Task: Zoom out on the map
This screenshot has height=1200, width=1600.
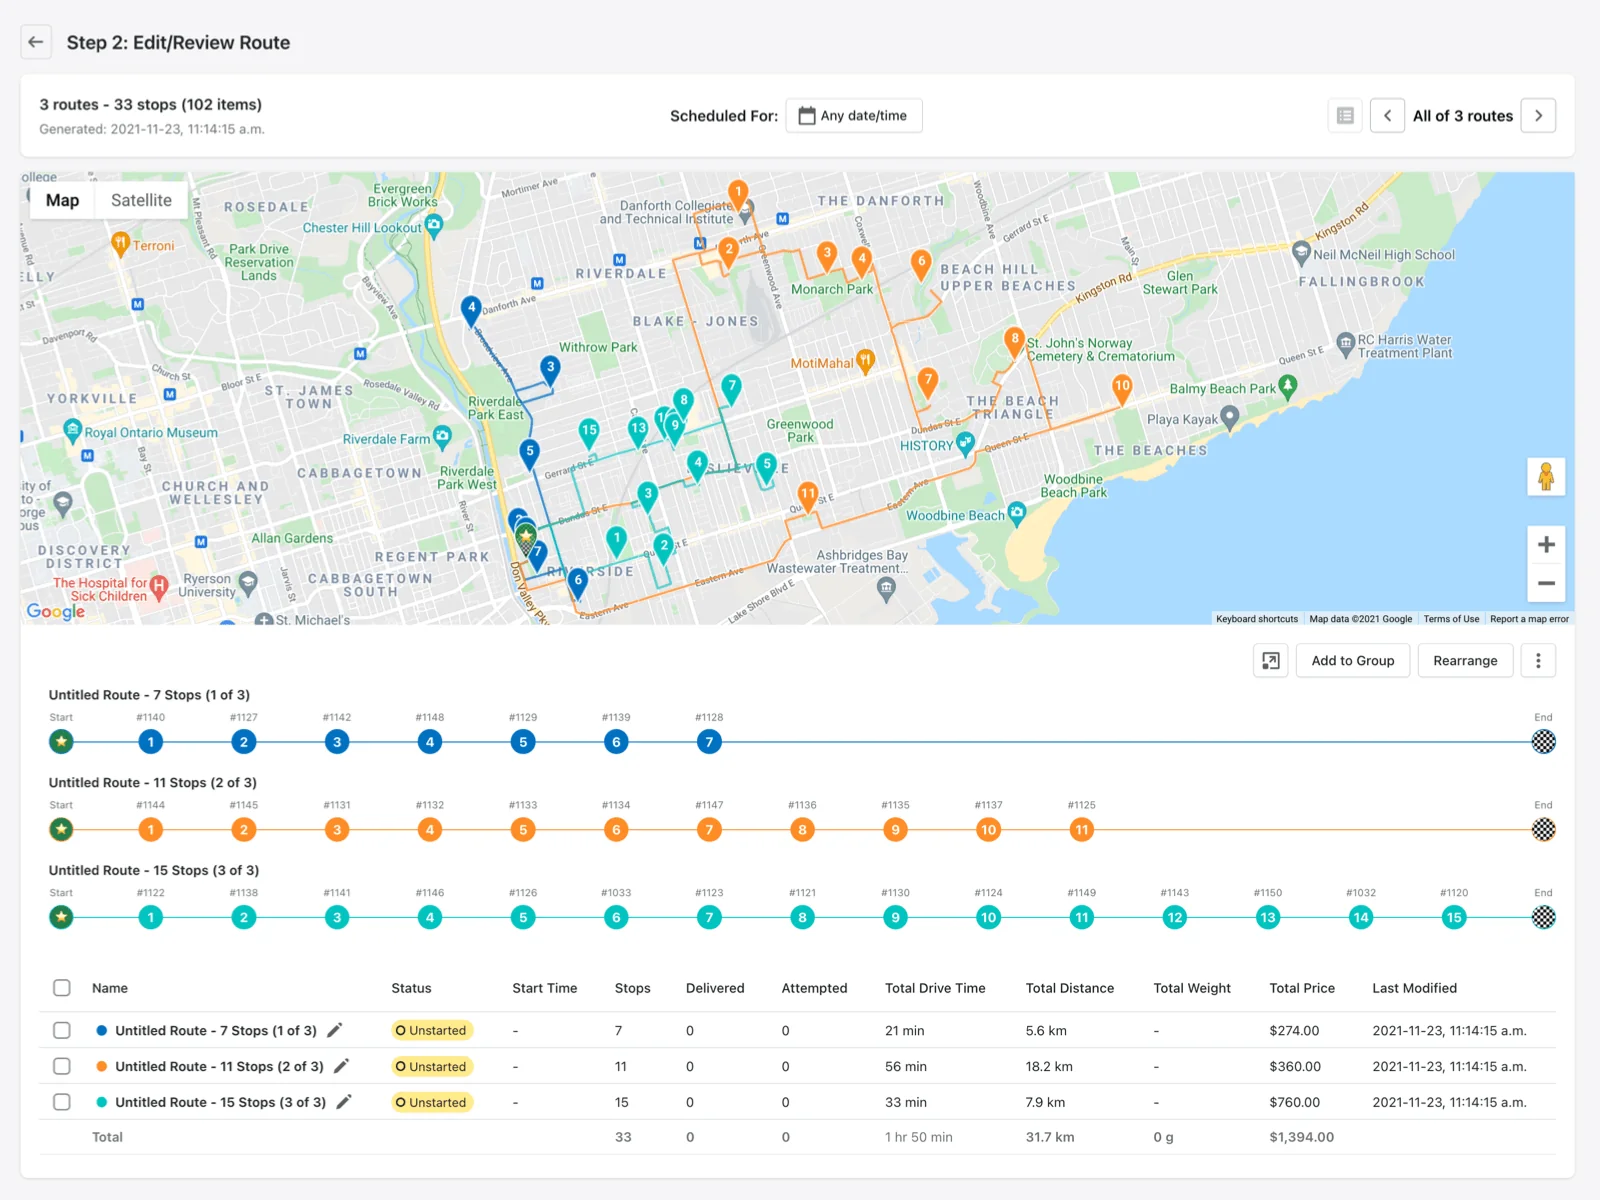Action: [x=1546, y=583]
